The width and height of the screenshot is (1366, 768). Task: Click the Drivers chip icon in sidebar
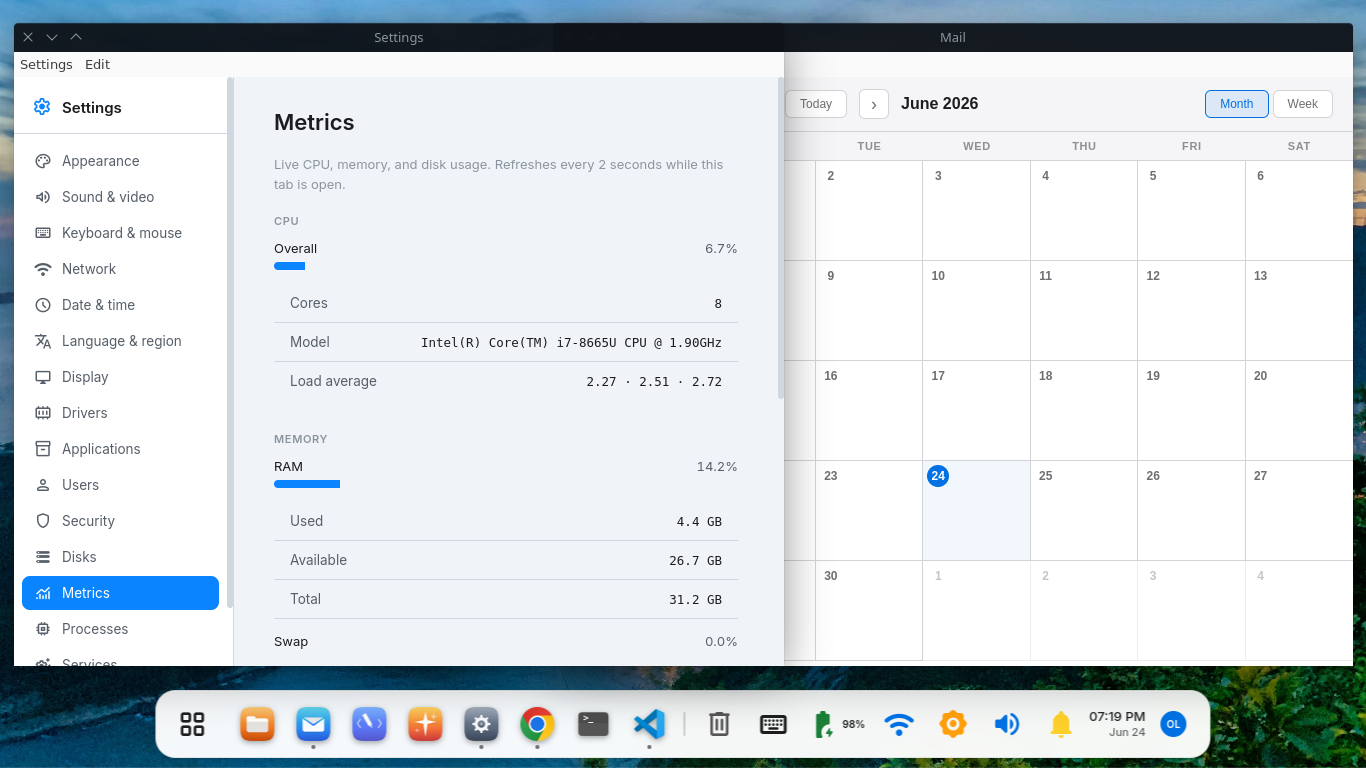click(43, 413)
